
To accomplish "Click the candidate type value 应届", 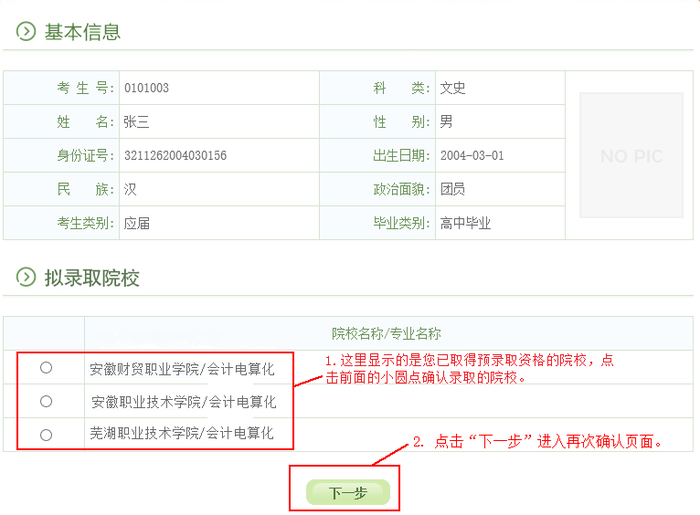I will pos(136,223).
